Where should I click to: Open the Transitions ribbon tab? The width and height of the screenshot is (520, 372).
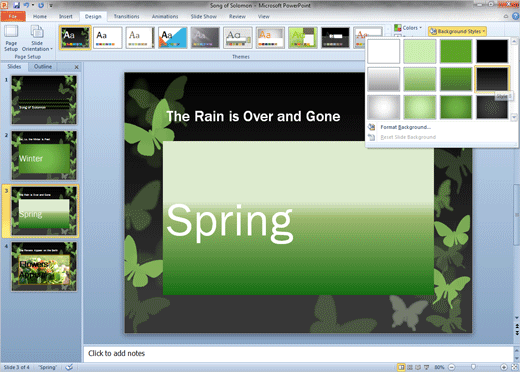(x=126, y=16)
